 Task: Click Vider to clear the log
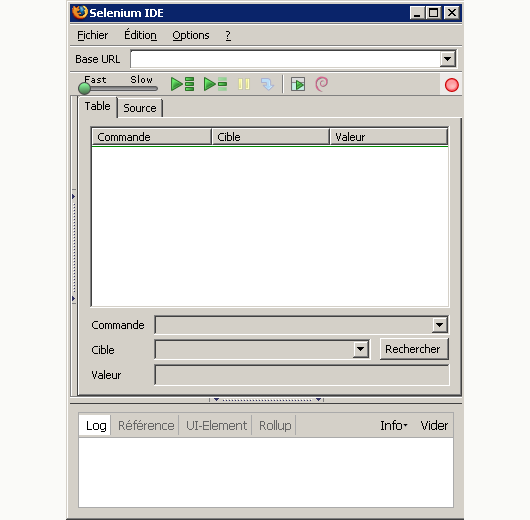[x=434, y=425]
